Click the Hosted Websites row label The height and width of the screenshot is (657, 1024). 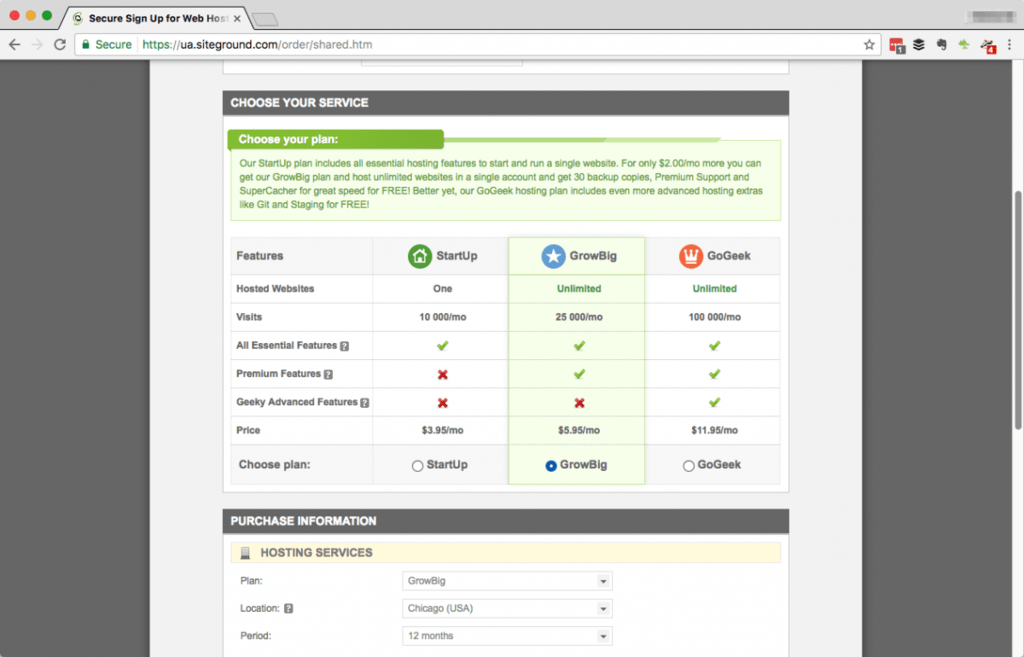pyautogui.click(x=275, y=289)
